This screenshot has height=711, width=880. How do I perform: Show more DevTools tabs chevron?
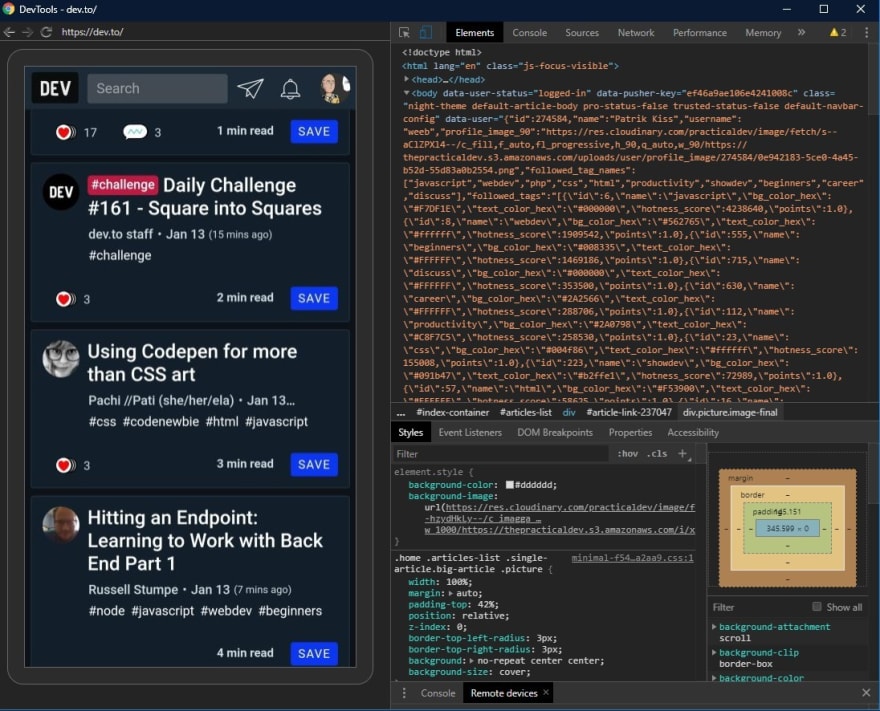tap(801, 33)
